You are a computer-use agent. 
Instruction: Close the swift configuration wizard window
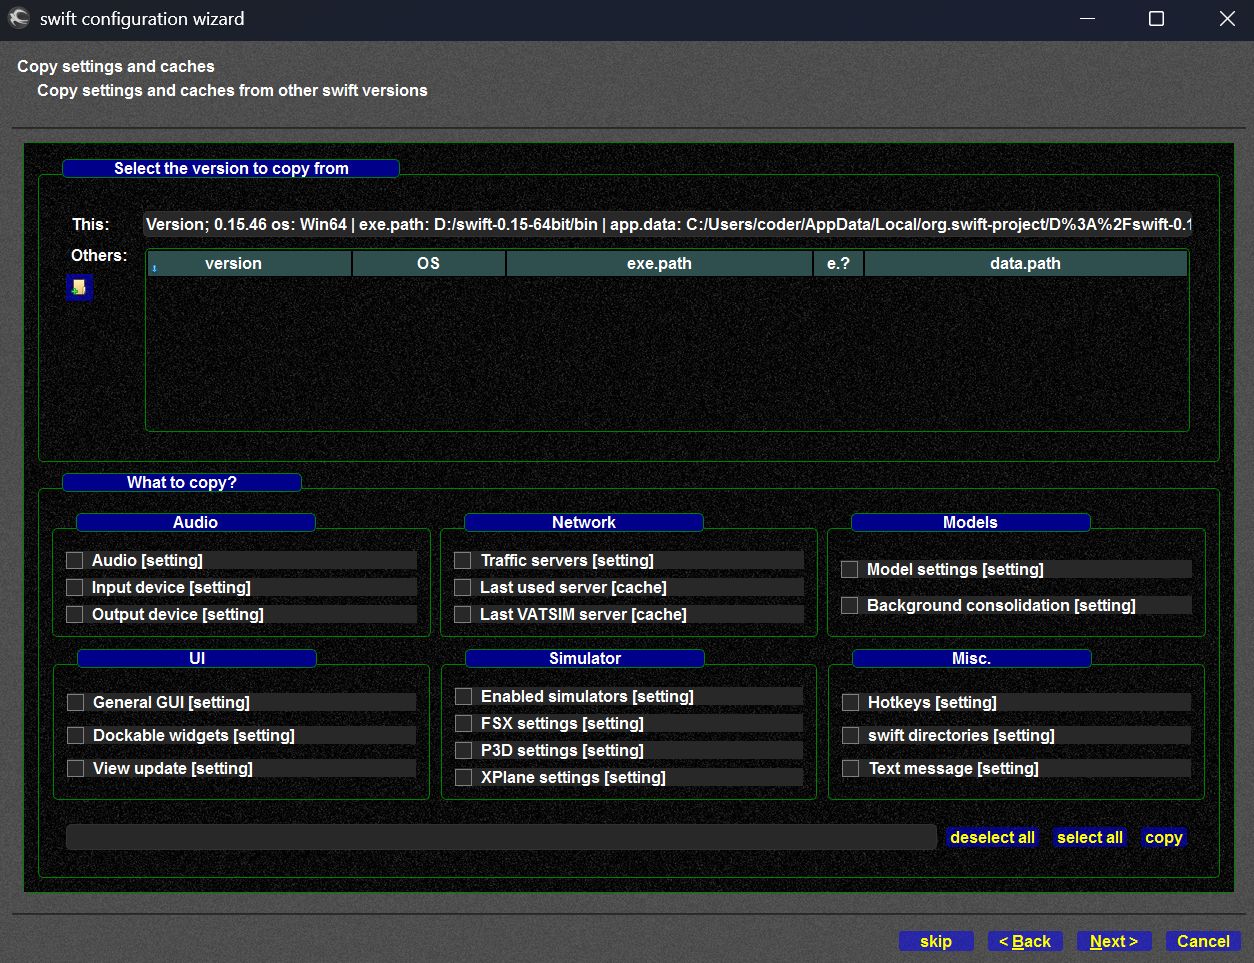[1227, 19]
